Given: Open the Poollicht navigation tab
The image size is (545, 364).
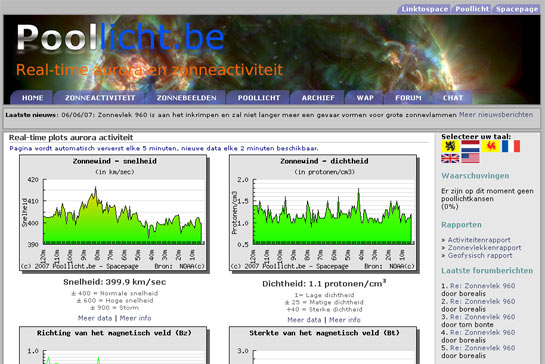Looking at the screenshot, I should pos(259,98).
